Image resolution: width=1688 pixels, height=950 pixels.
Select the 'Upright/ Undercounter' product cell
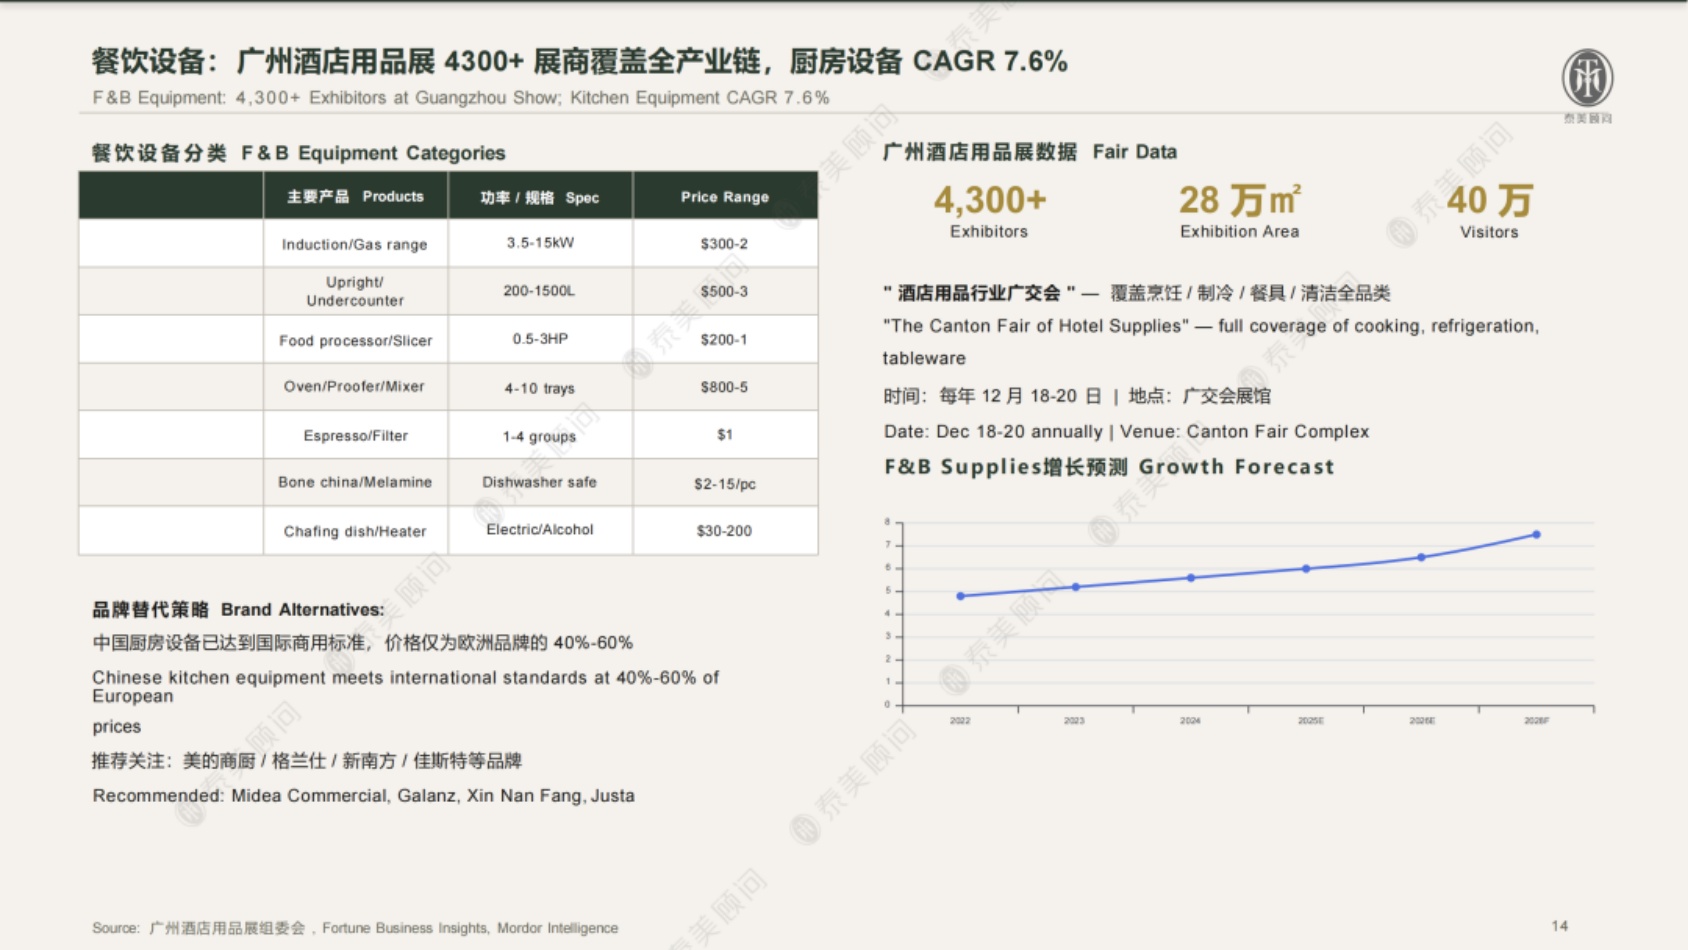pos(355,291)
